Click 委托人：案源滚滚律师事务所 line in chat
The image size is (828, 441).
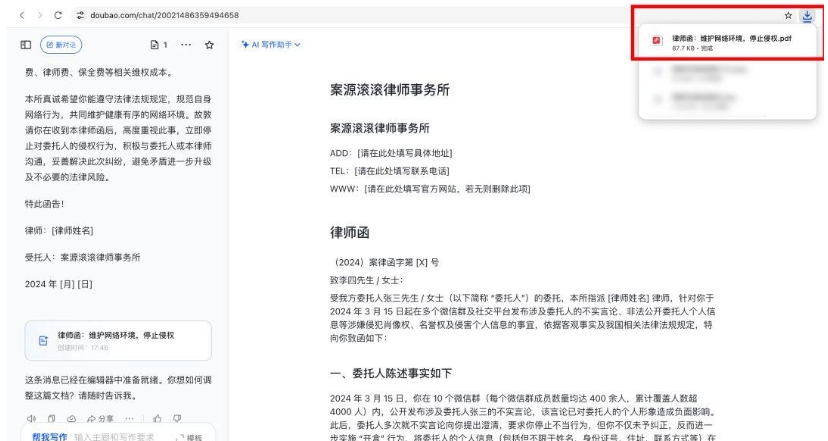82,257
